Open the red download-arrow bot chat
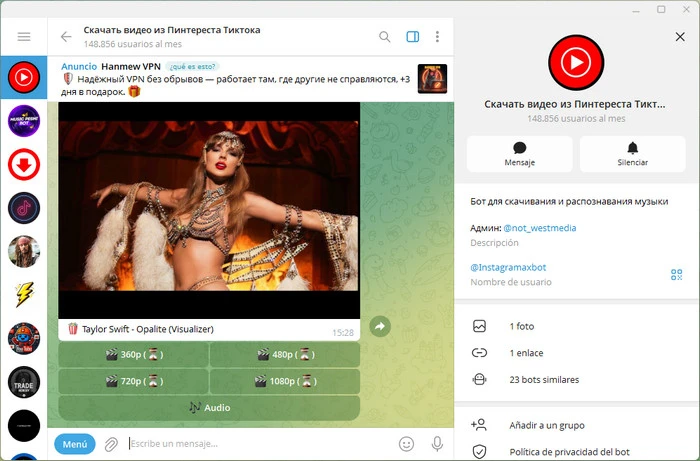 [x=24, y=165]
